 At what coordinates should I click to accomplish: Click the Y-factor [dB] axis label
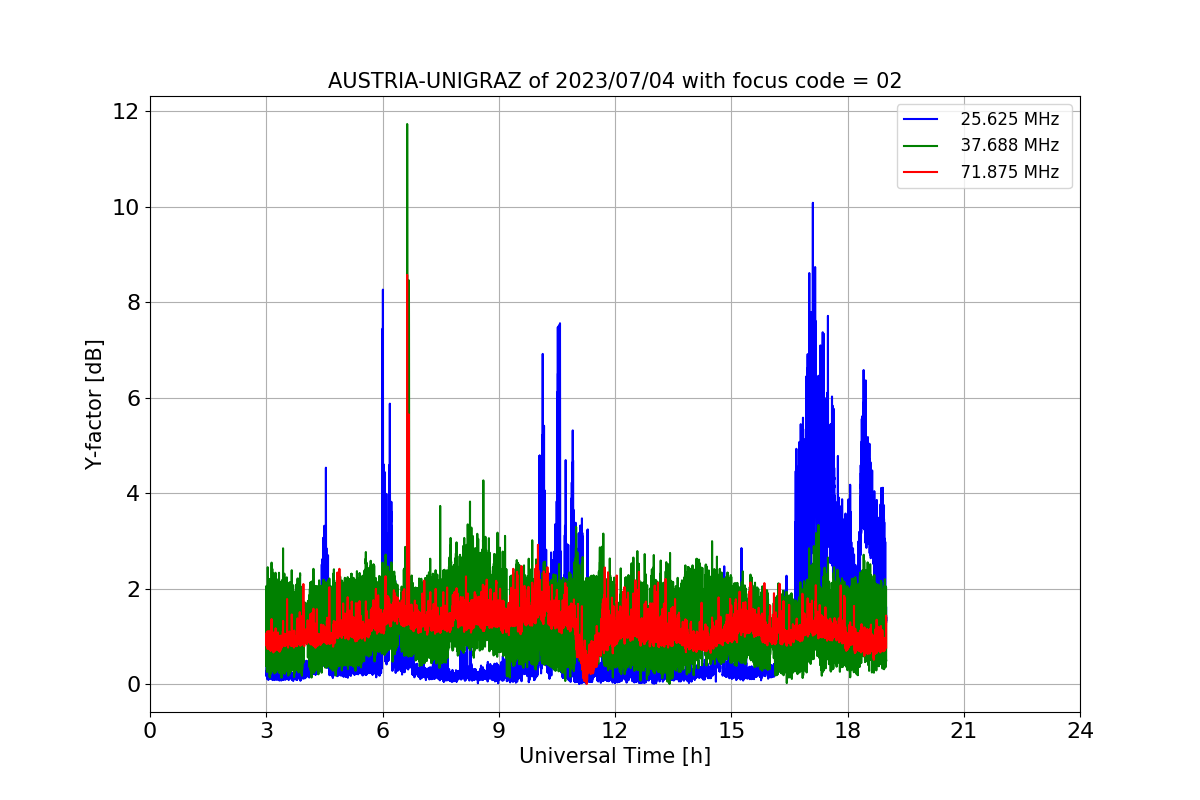click(94, 404)
